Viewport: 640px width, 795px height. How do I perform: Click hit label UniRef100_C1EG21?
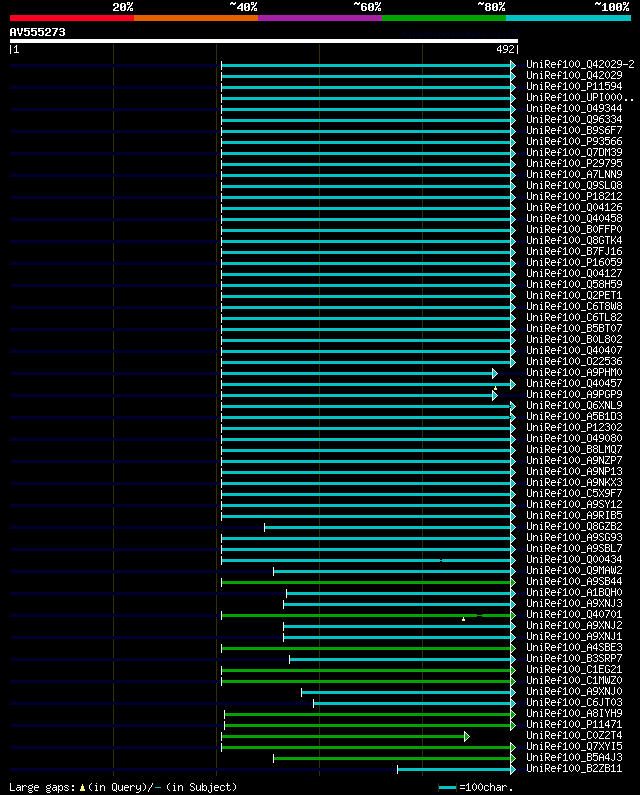point(574,670)
